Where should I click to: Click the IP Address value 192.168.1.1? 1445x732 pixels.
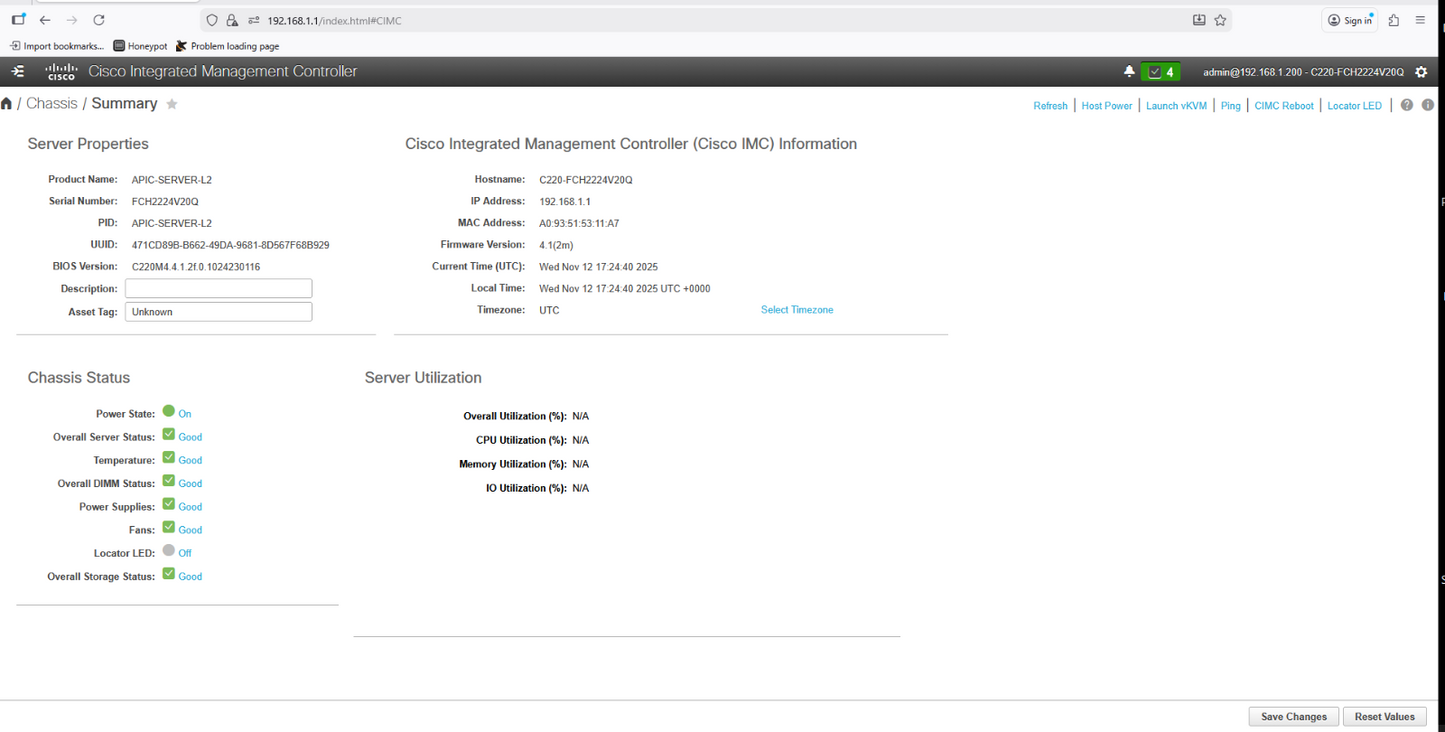[565, 202]
